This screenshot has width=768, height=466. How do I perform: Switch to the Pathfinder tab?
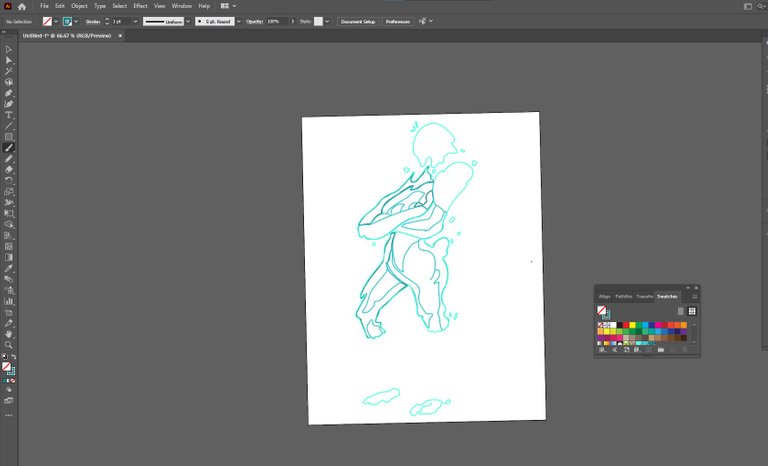tap(624, 296)
